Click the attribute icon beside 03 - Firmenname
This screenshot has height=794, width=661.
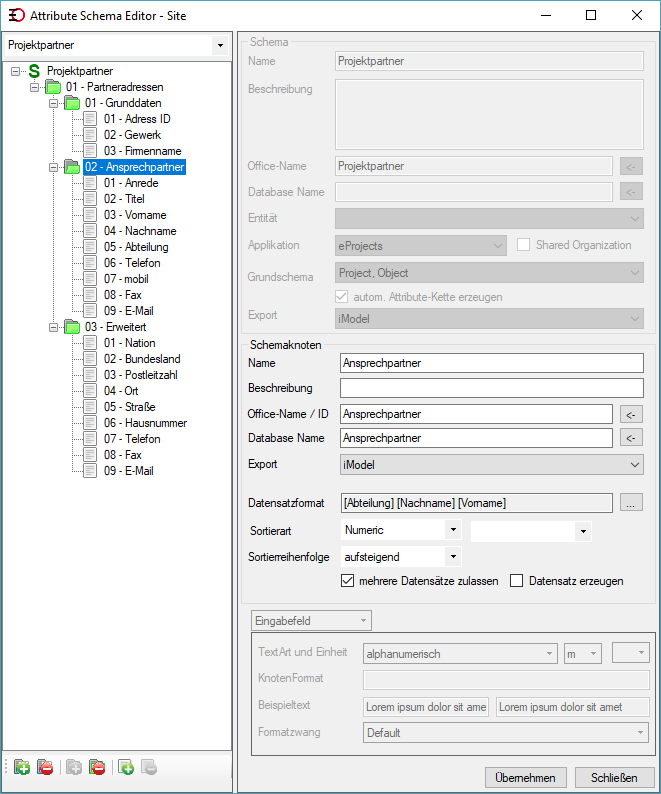point(90,151)
